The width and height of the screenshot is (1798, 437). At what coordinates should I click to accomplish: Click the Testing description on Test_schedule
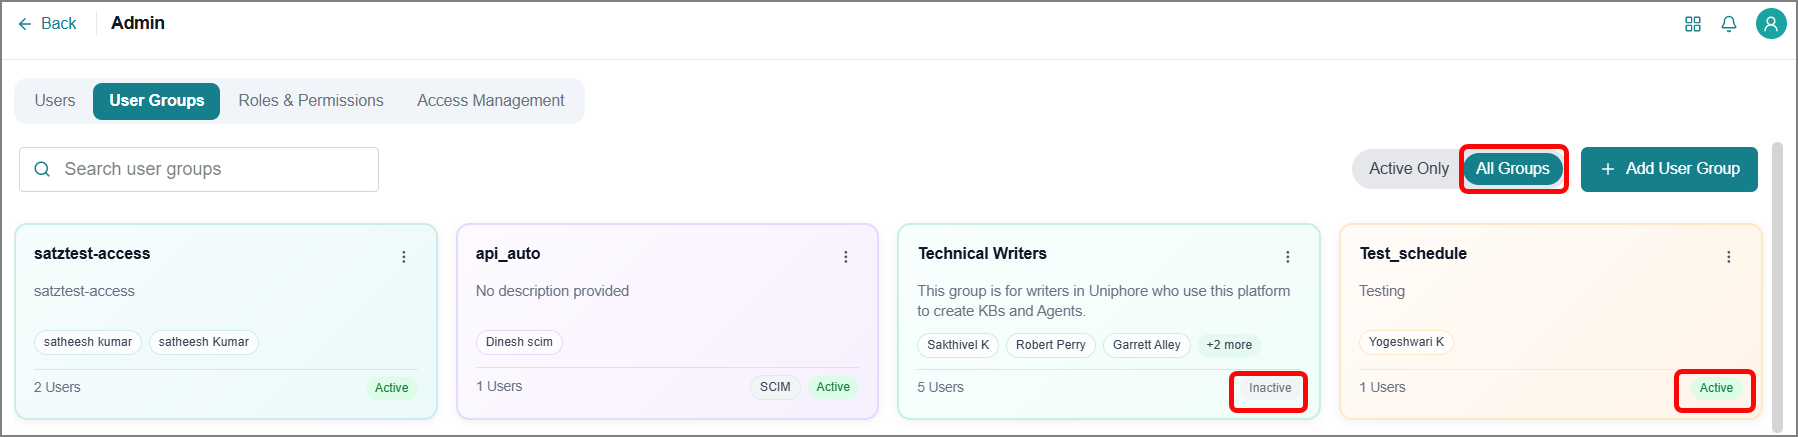1382,291
